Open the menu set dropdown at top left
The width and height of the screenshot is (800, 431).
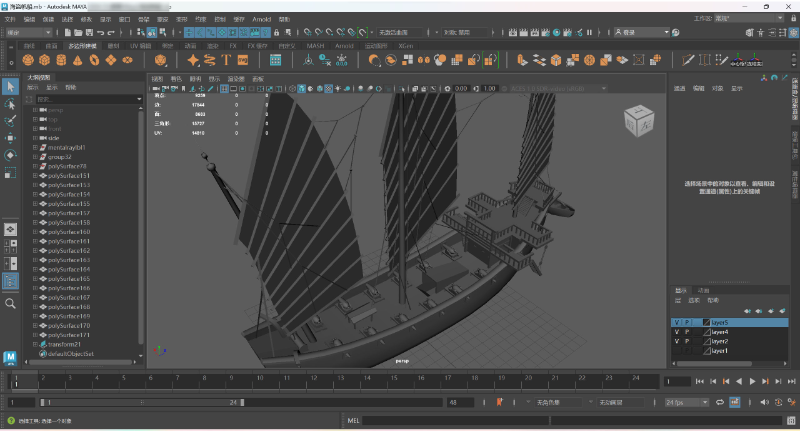pos(29,32)
